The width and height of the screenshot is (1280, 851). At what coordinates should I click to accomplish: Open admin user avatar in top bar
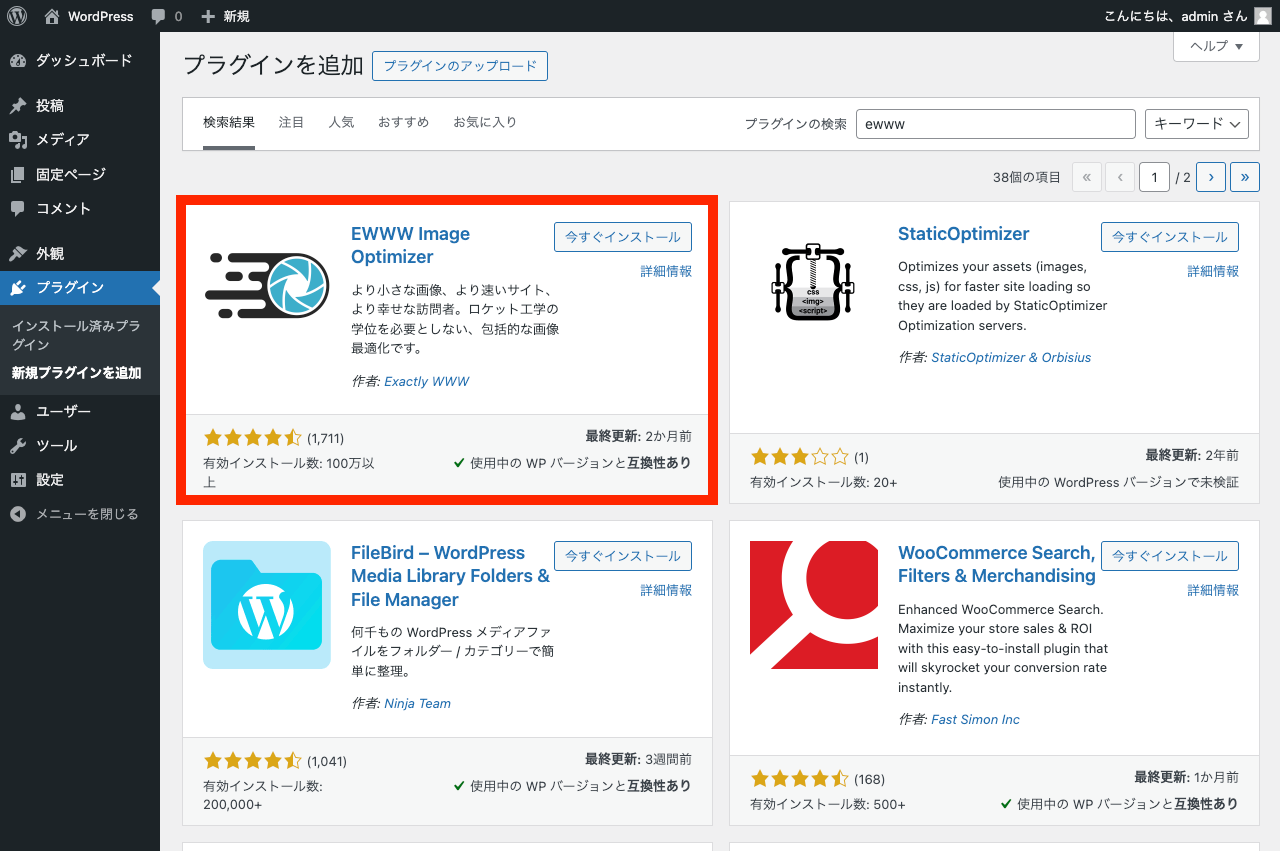(x=1263, y=16)
